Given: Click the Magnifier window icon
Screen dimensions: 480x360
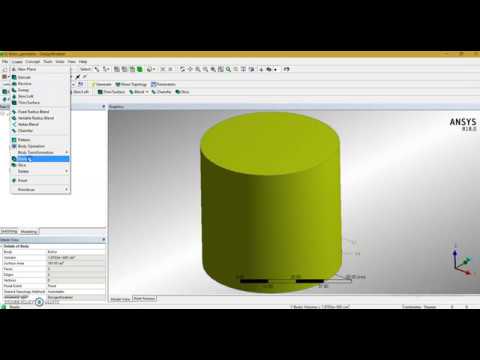Looking at the screenshot, I should pos(221,69).
